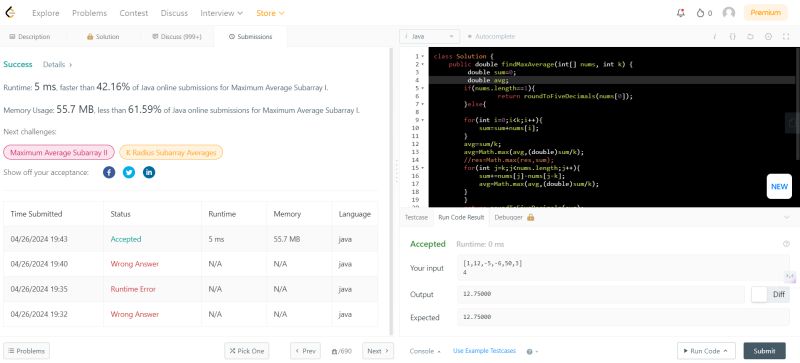Share acceptance on Twitter icon
This screenshot has height=363, width=800.
point(129,173)
